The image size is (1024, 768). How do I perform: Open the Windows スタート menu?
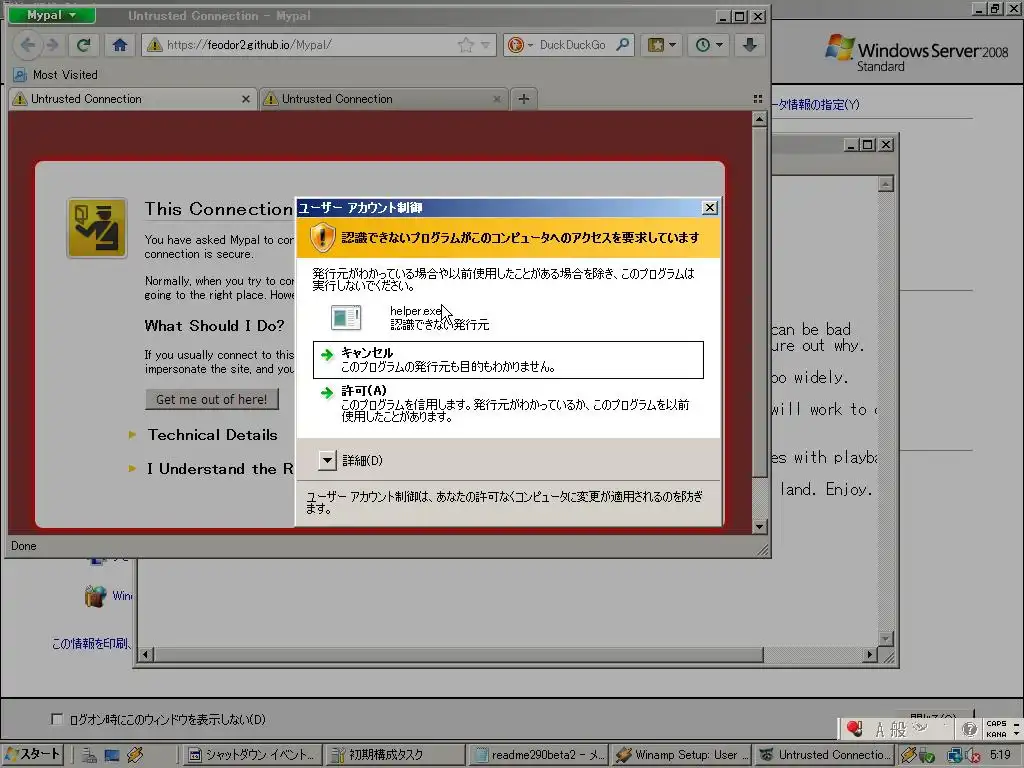click(x=33, y=754)
